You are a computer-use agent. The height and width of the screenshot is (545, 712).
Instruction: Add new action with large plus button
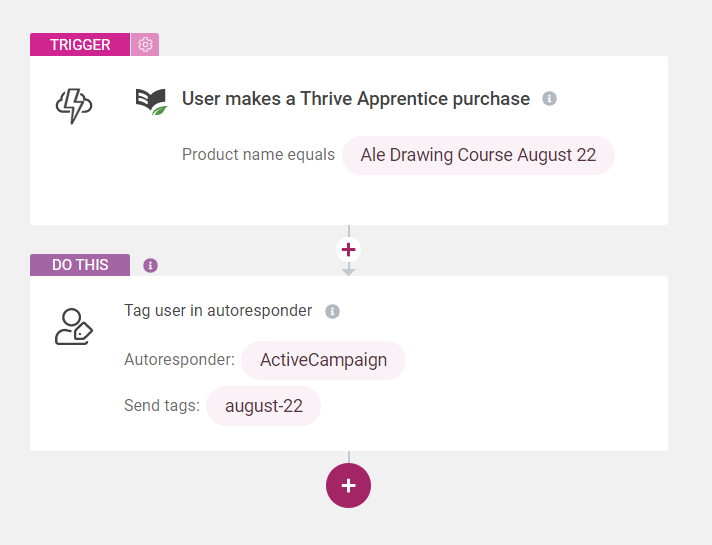(x=348, y=486)
